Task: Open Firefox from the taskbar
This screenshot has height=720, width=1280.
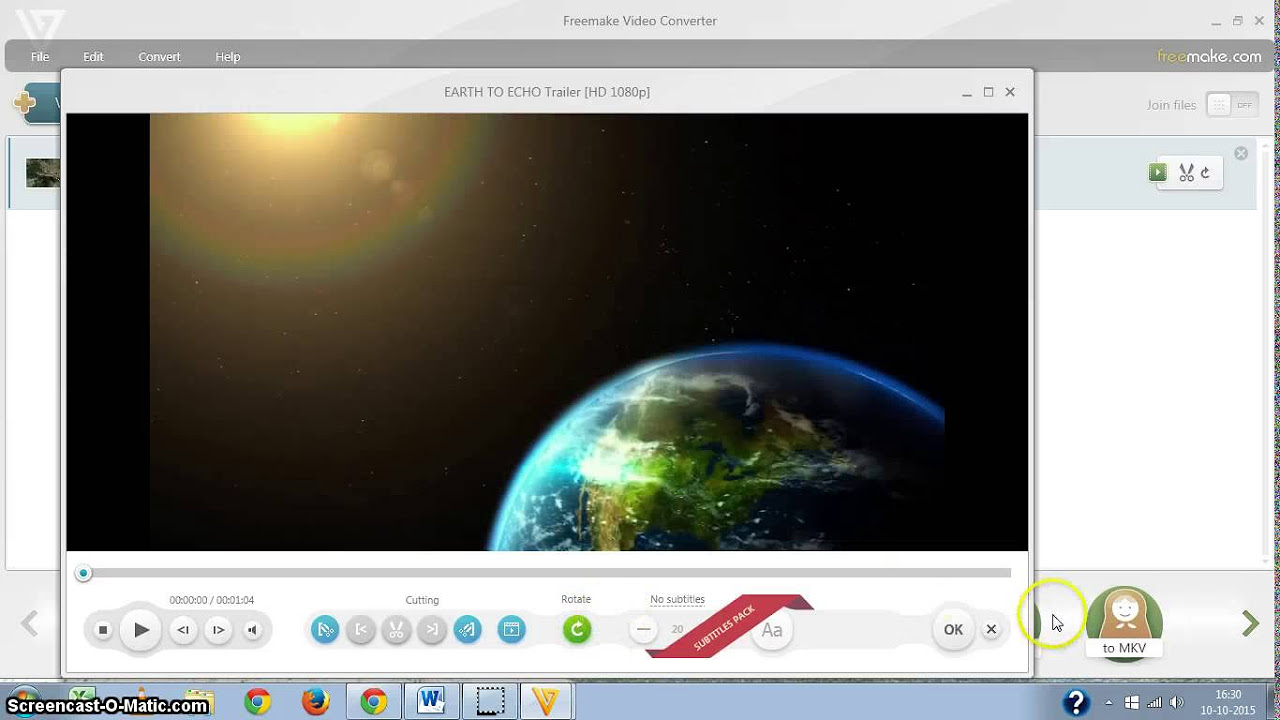Action: coord(316,701)
